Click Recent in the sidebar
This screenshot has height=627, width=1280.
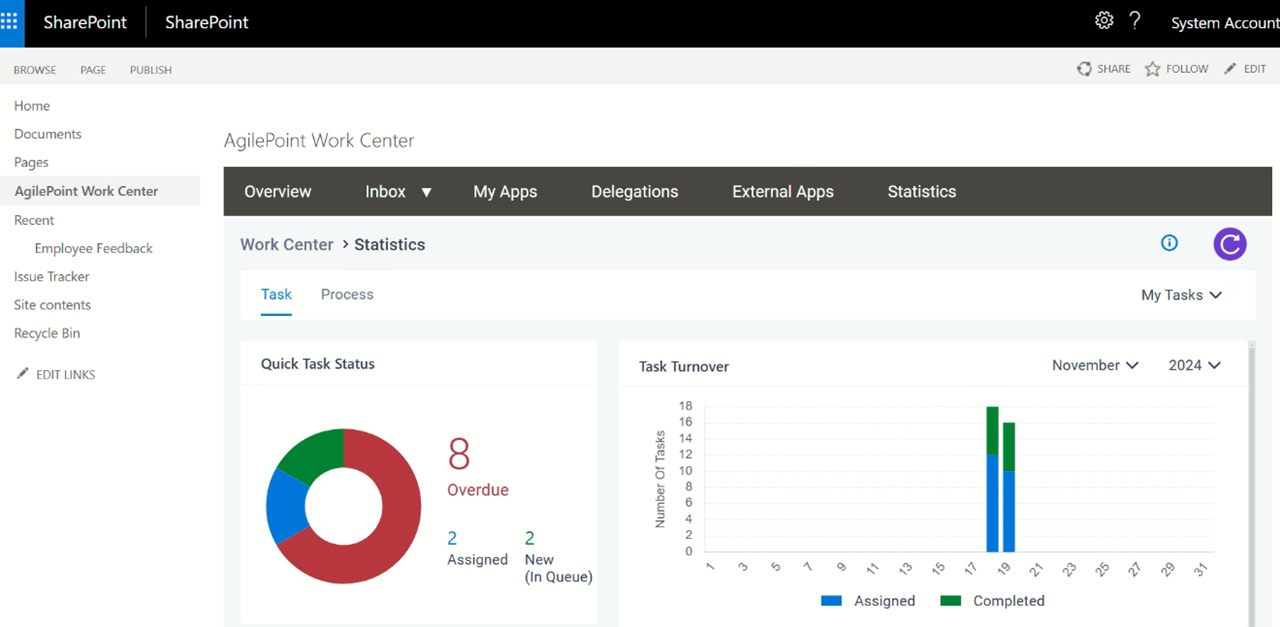34,220
